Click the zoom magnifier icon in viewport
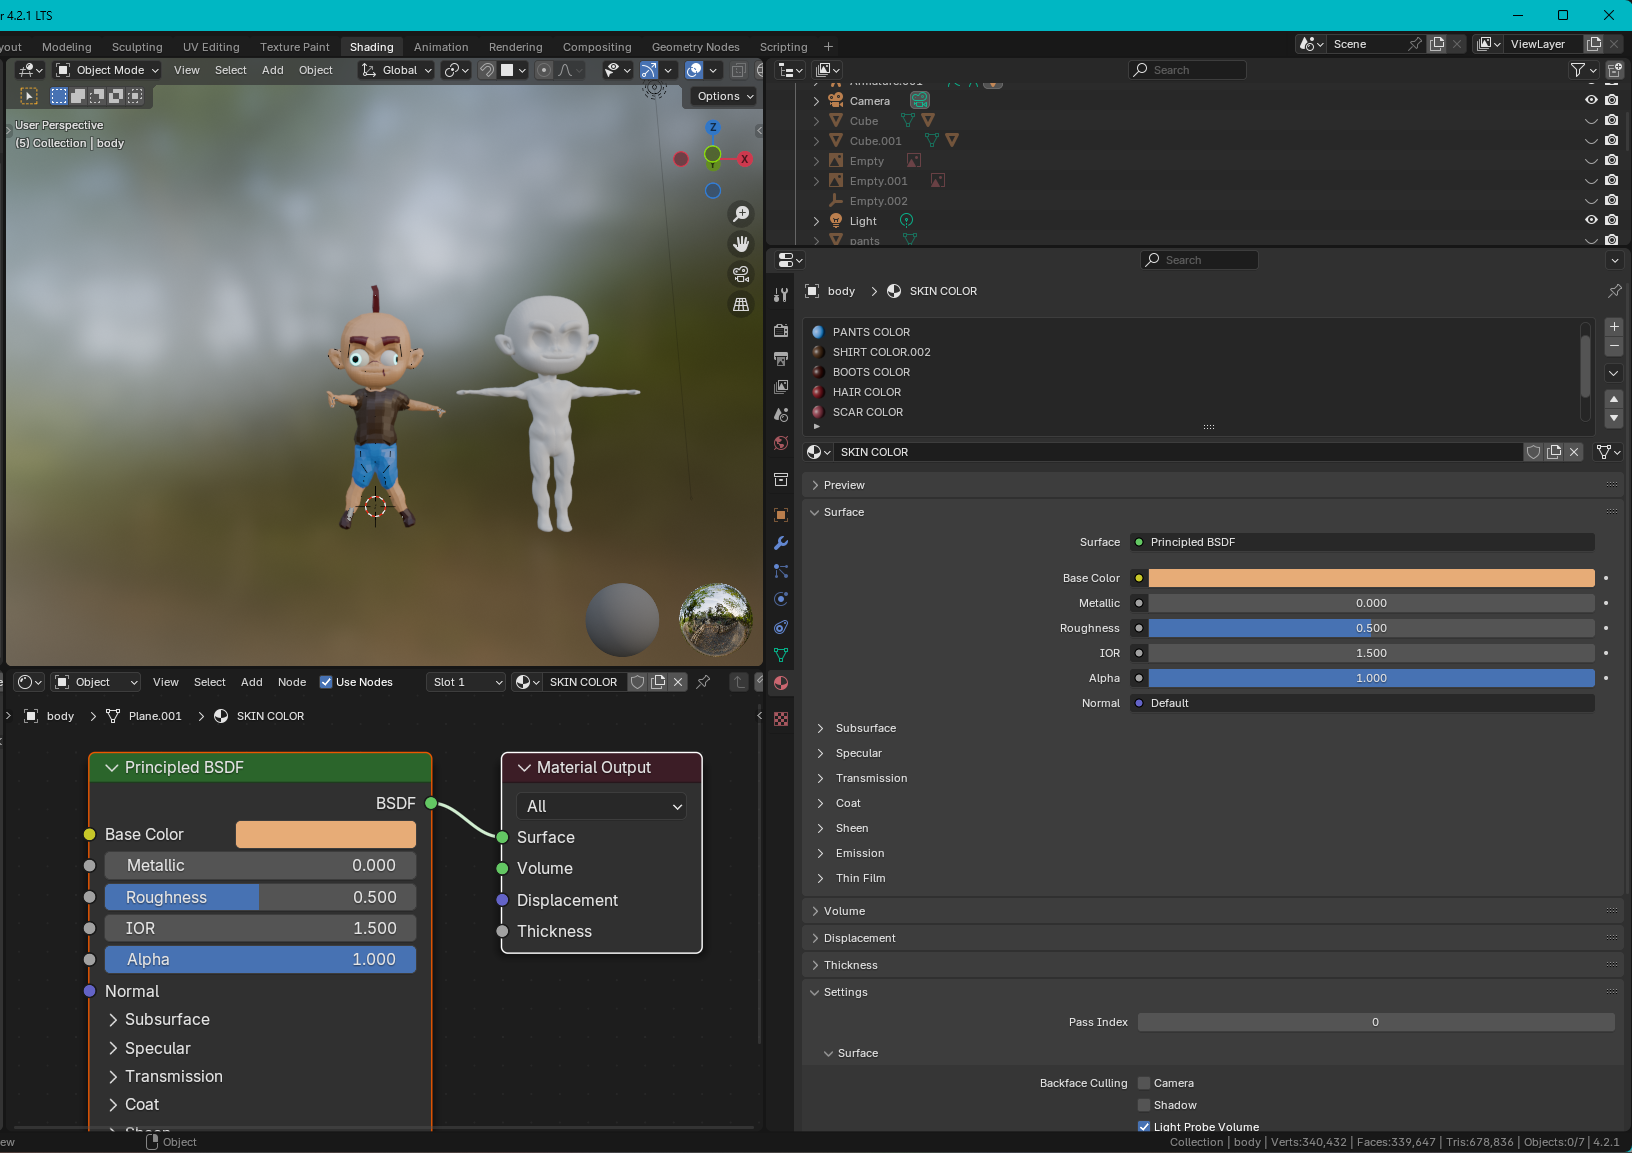1632x1153 pixels. coord(741,214)
